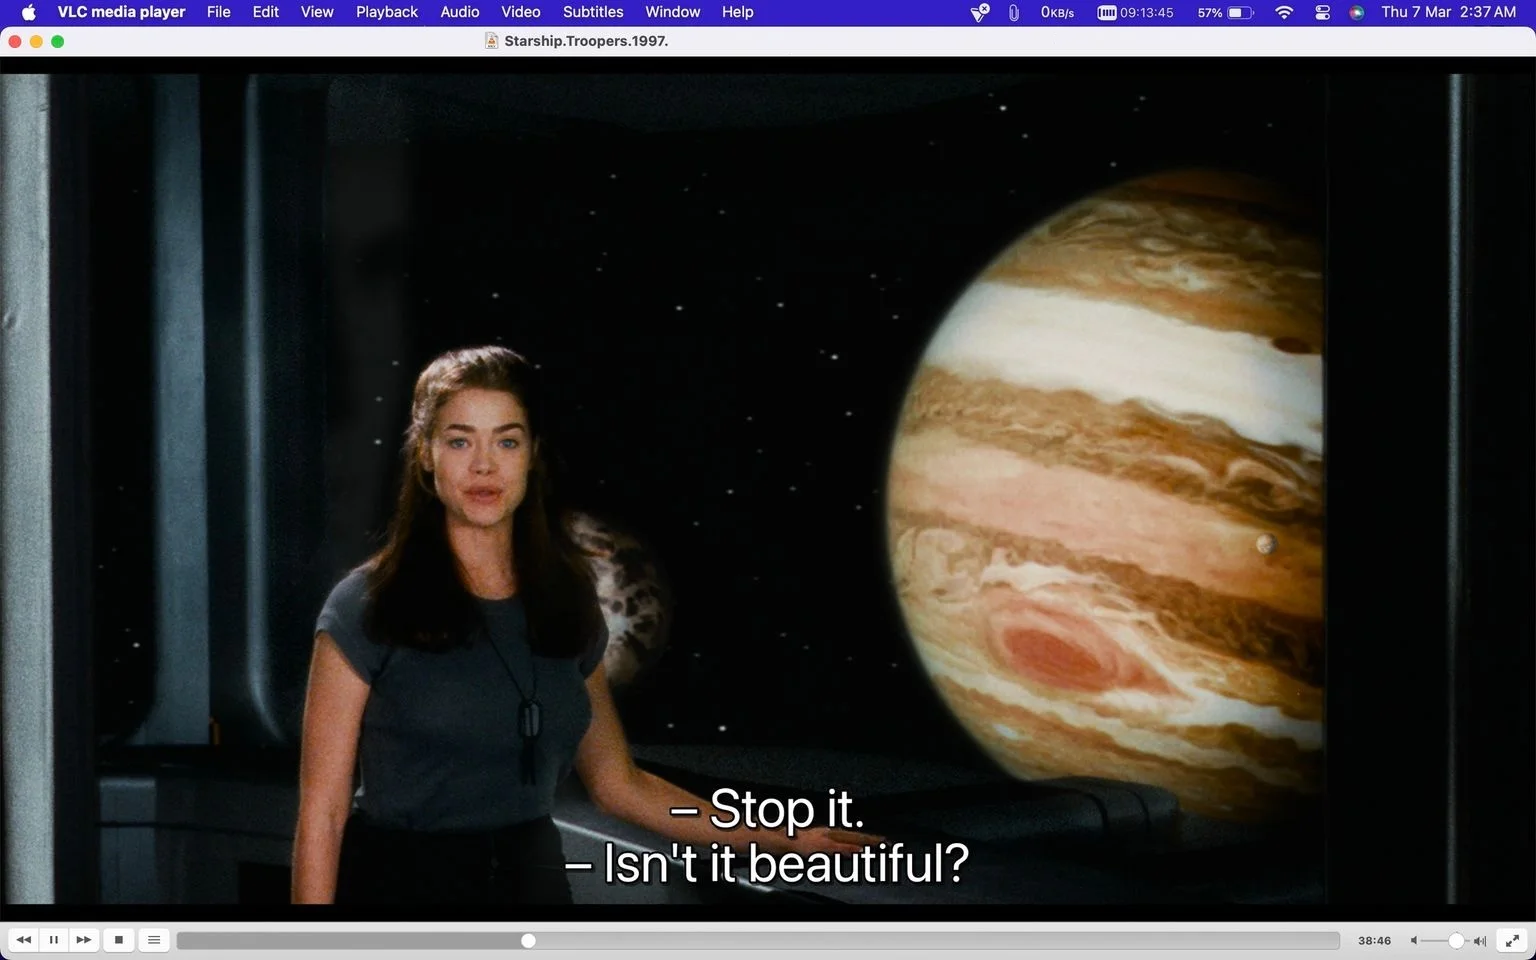Open the VLC media player app menu
This screenshot has height=960, width=1536.
121,12
